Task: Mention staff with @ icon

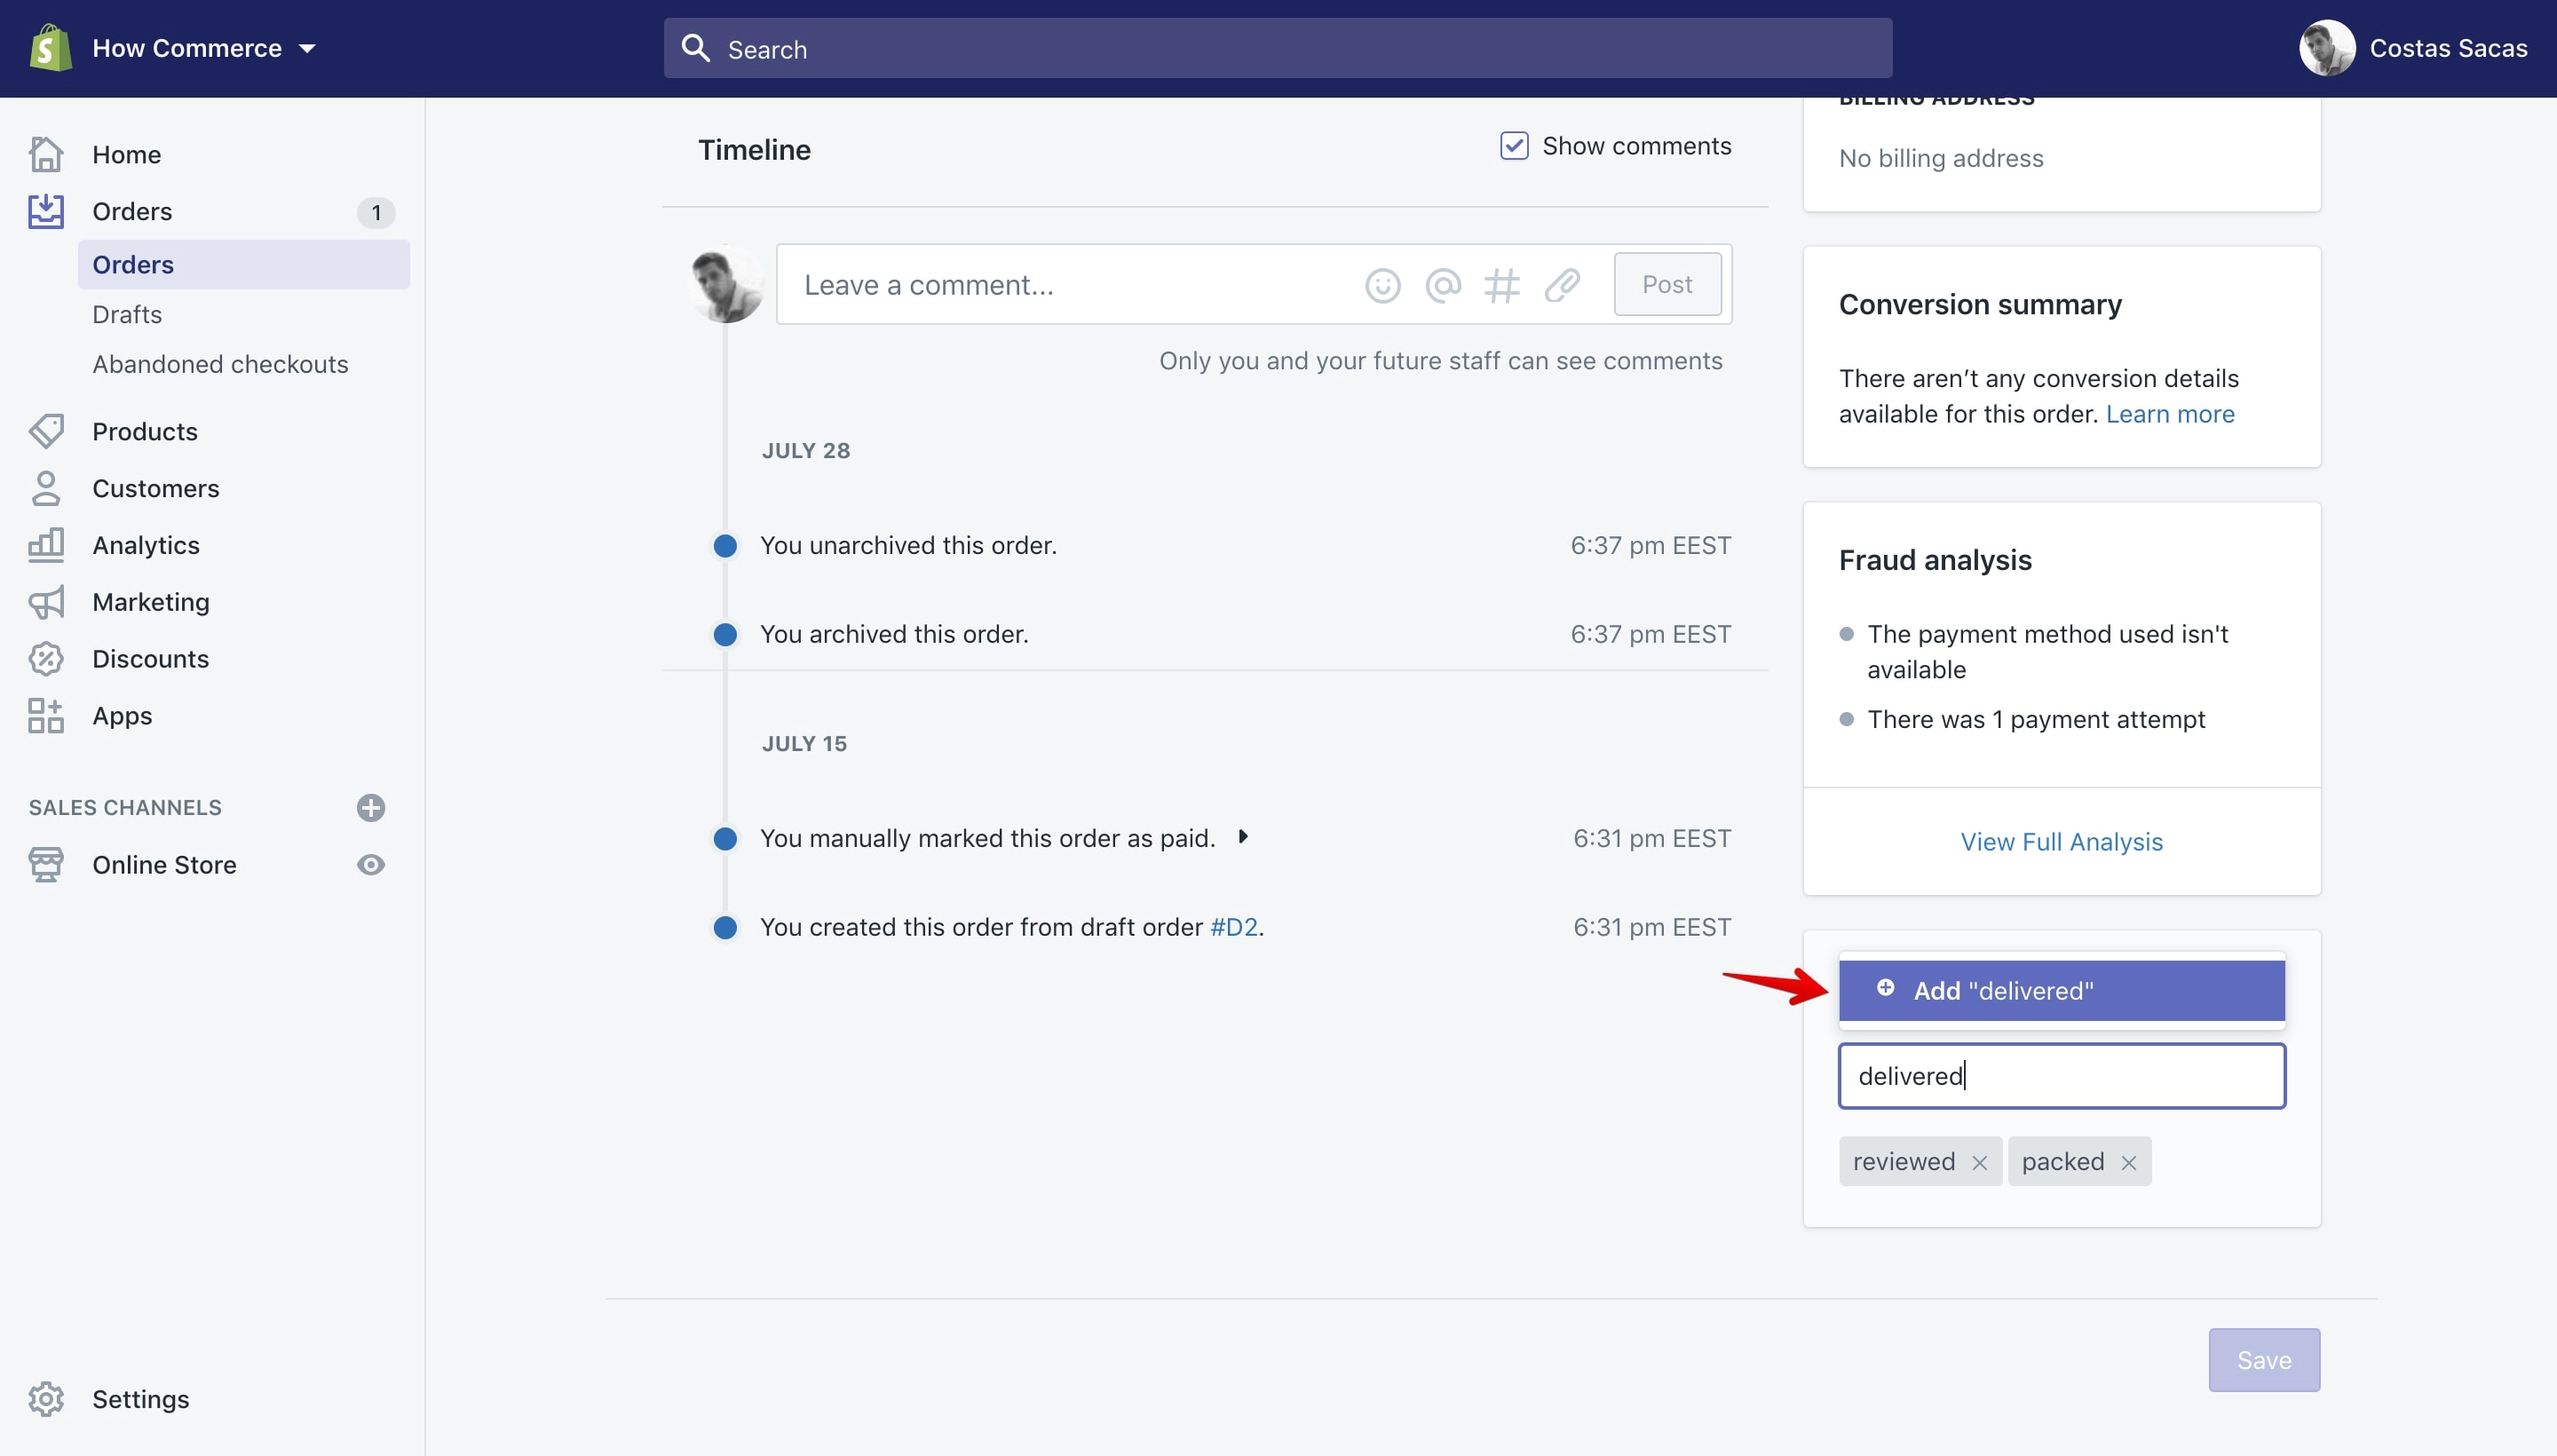Action: (x=1443, y=286)
